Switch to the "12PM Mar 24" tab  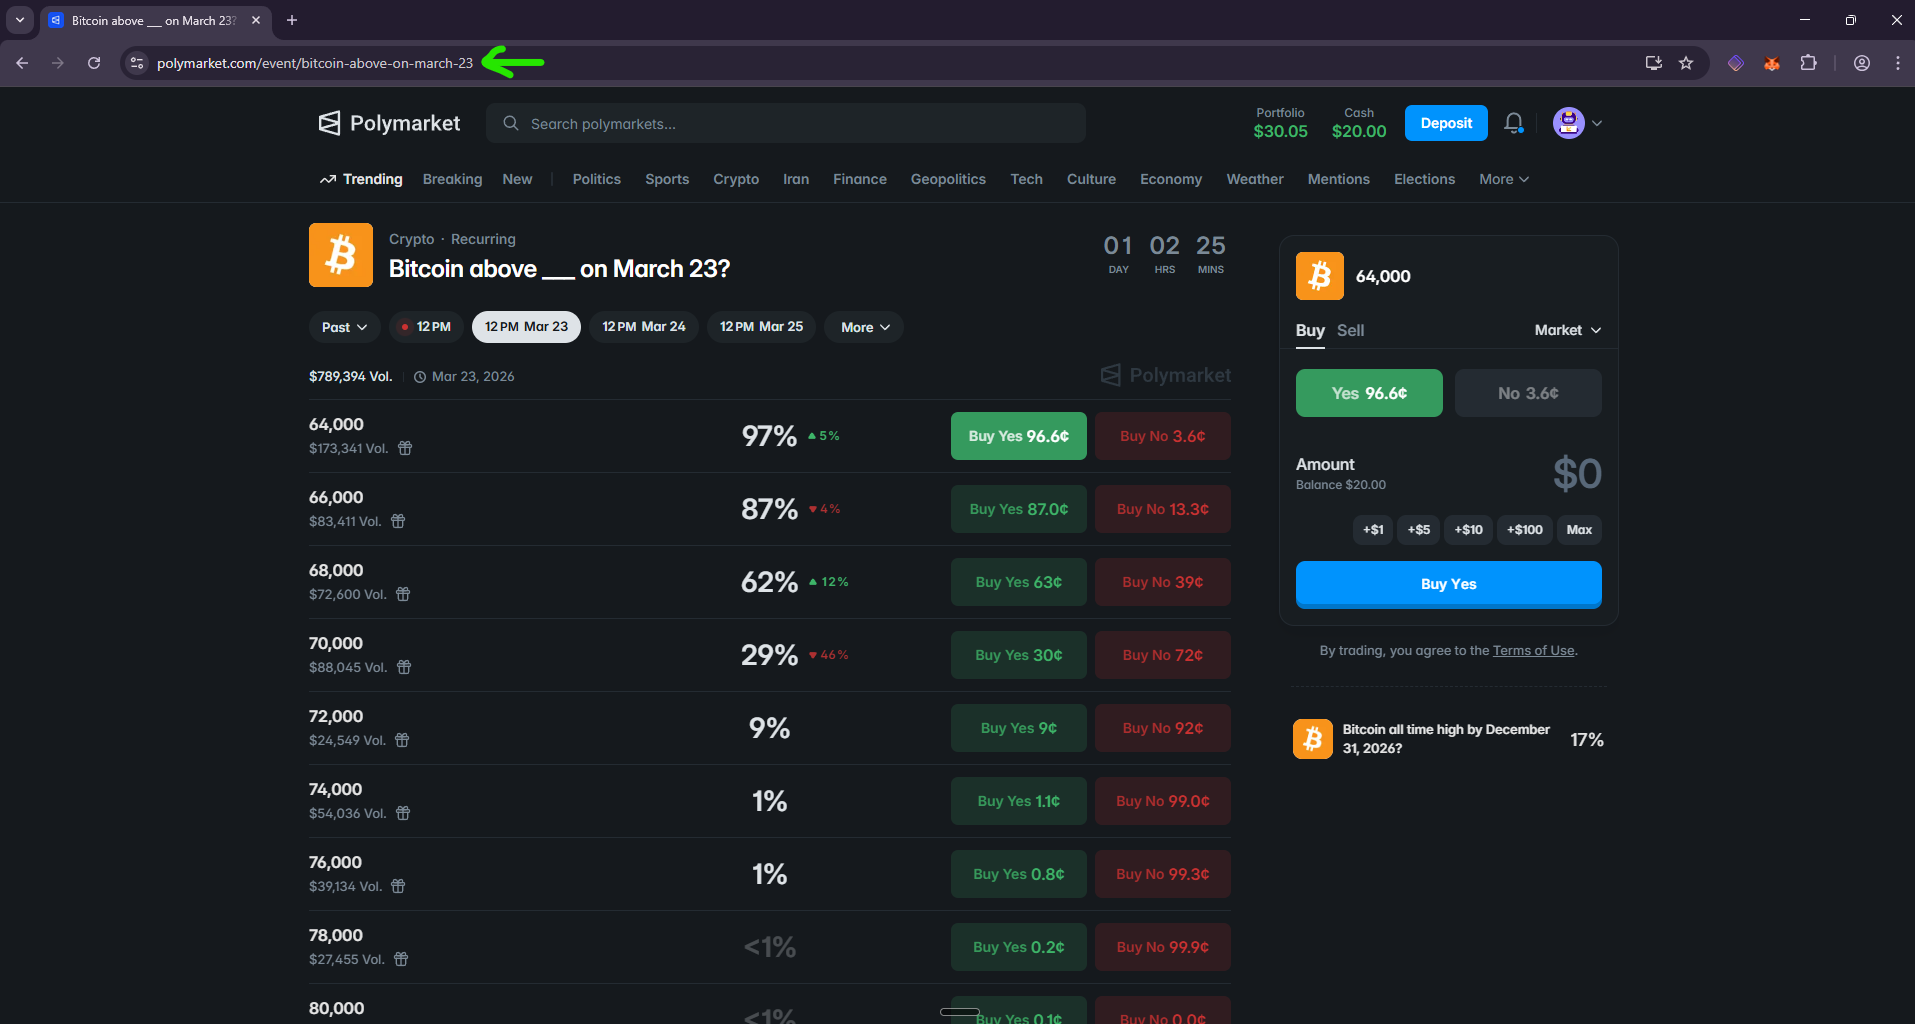click(x=643, y=326)
